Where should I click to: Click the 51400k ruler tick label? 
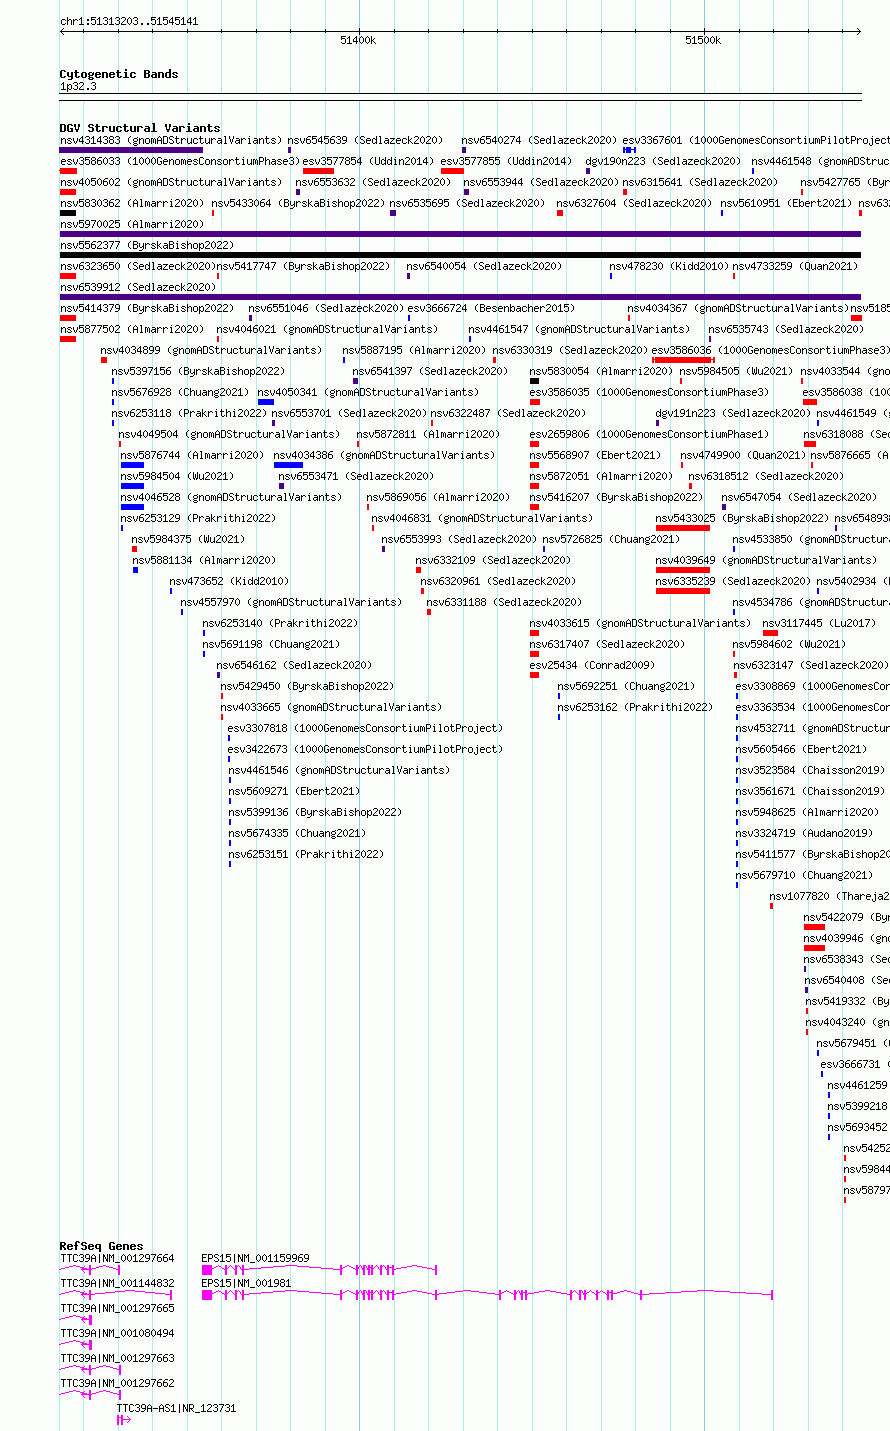pos(358,40)
